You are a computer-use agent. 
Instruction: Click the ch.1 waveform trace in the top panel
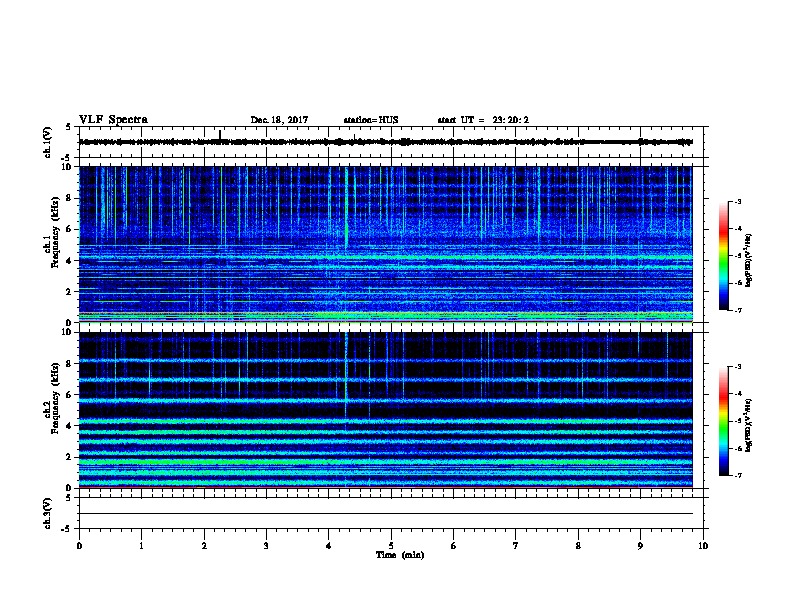386,142
